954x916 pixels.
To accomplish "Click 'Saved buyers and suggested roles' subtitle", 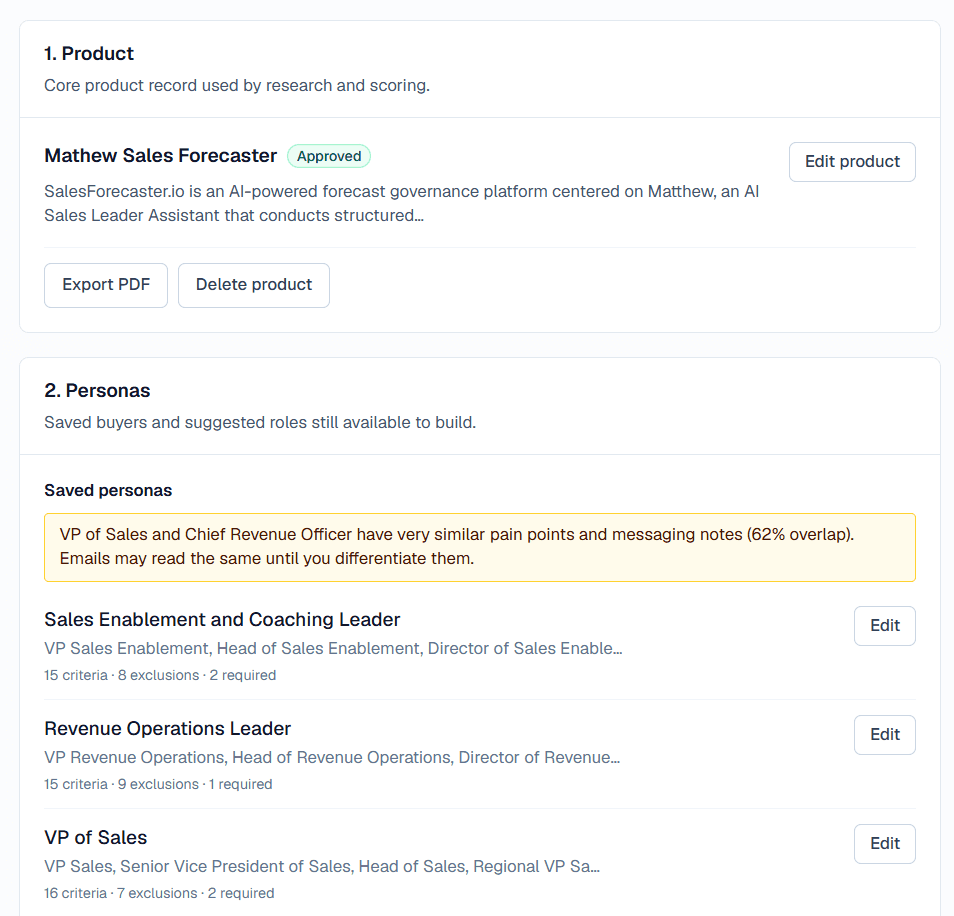I will (260, 422).
